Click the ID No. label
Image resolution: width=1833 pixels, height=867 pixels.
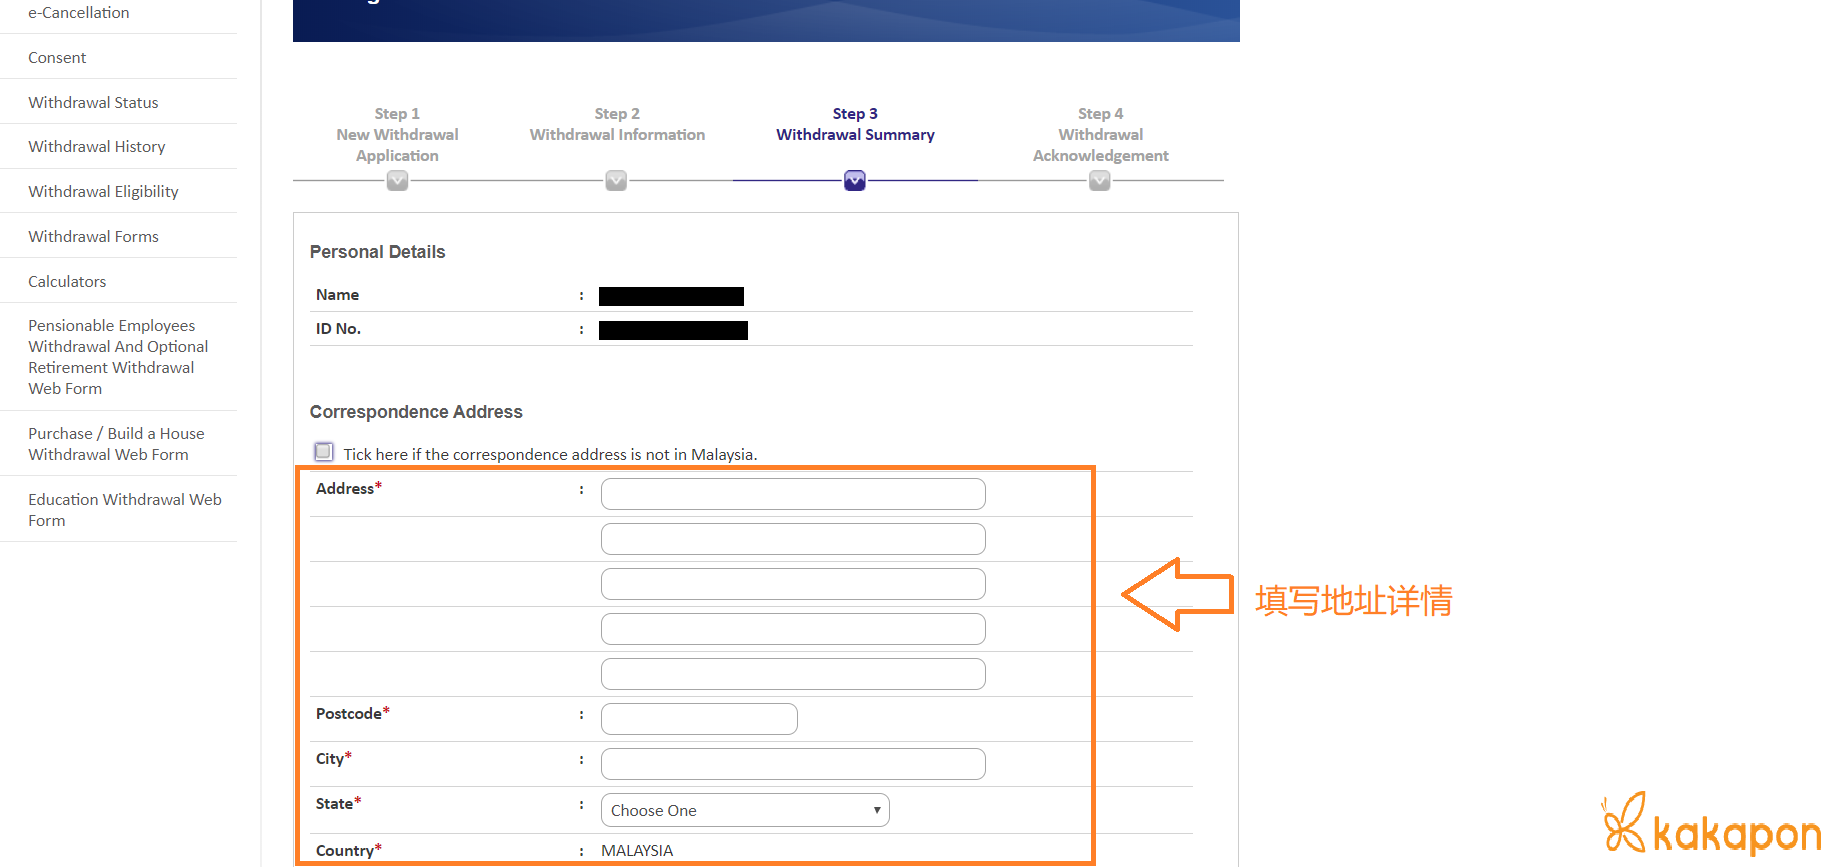(x=338, y=329)
